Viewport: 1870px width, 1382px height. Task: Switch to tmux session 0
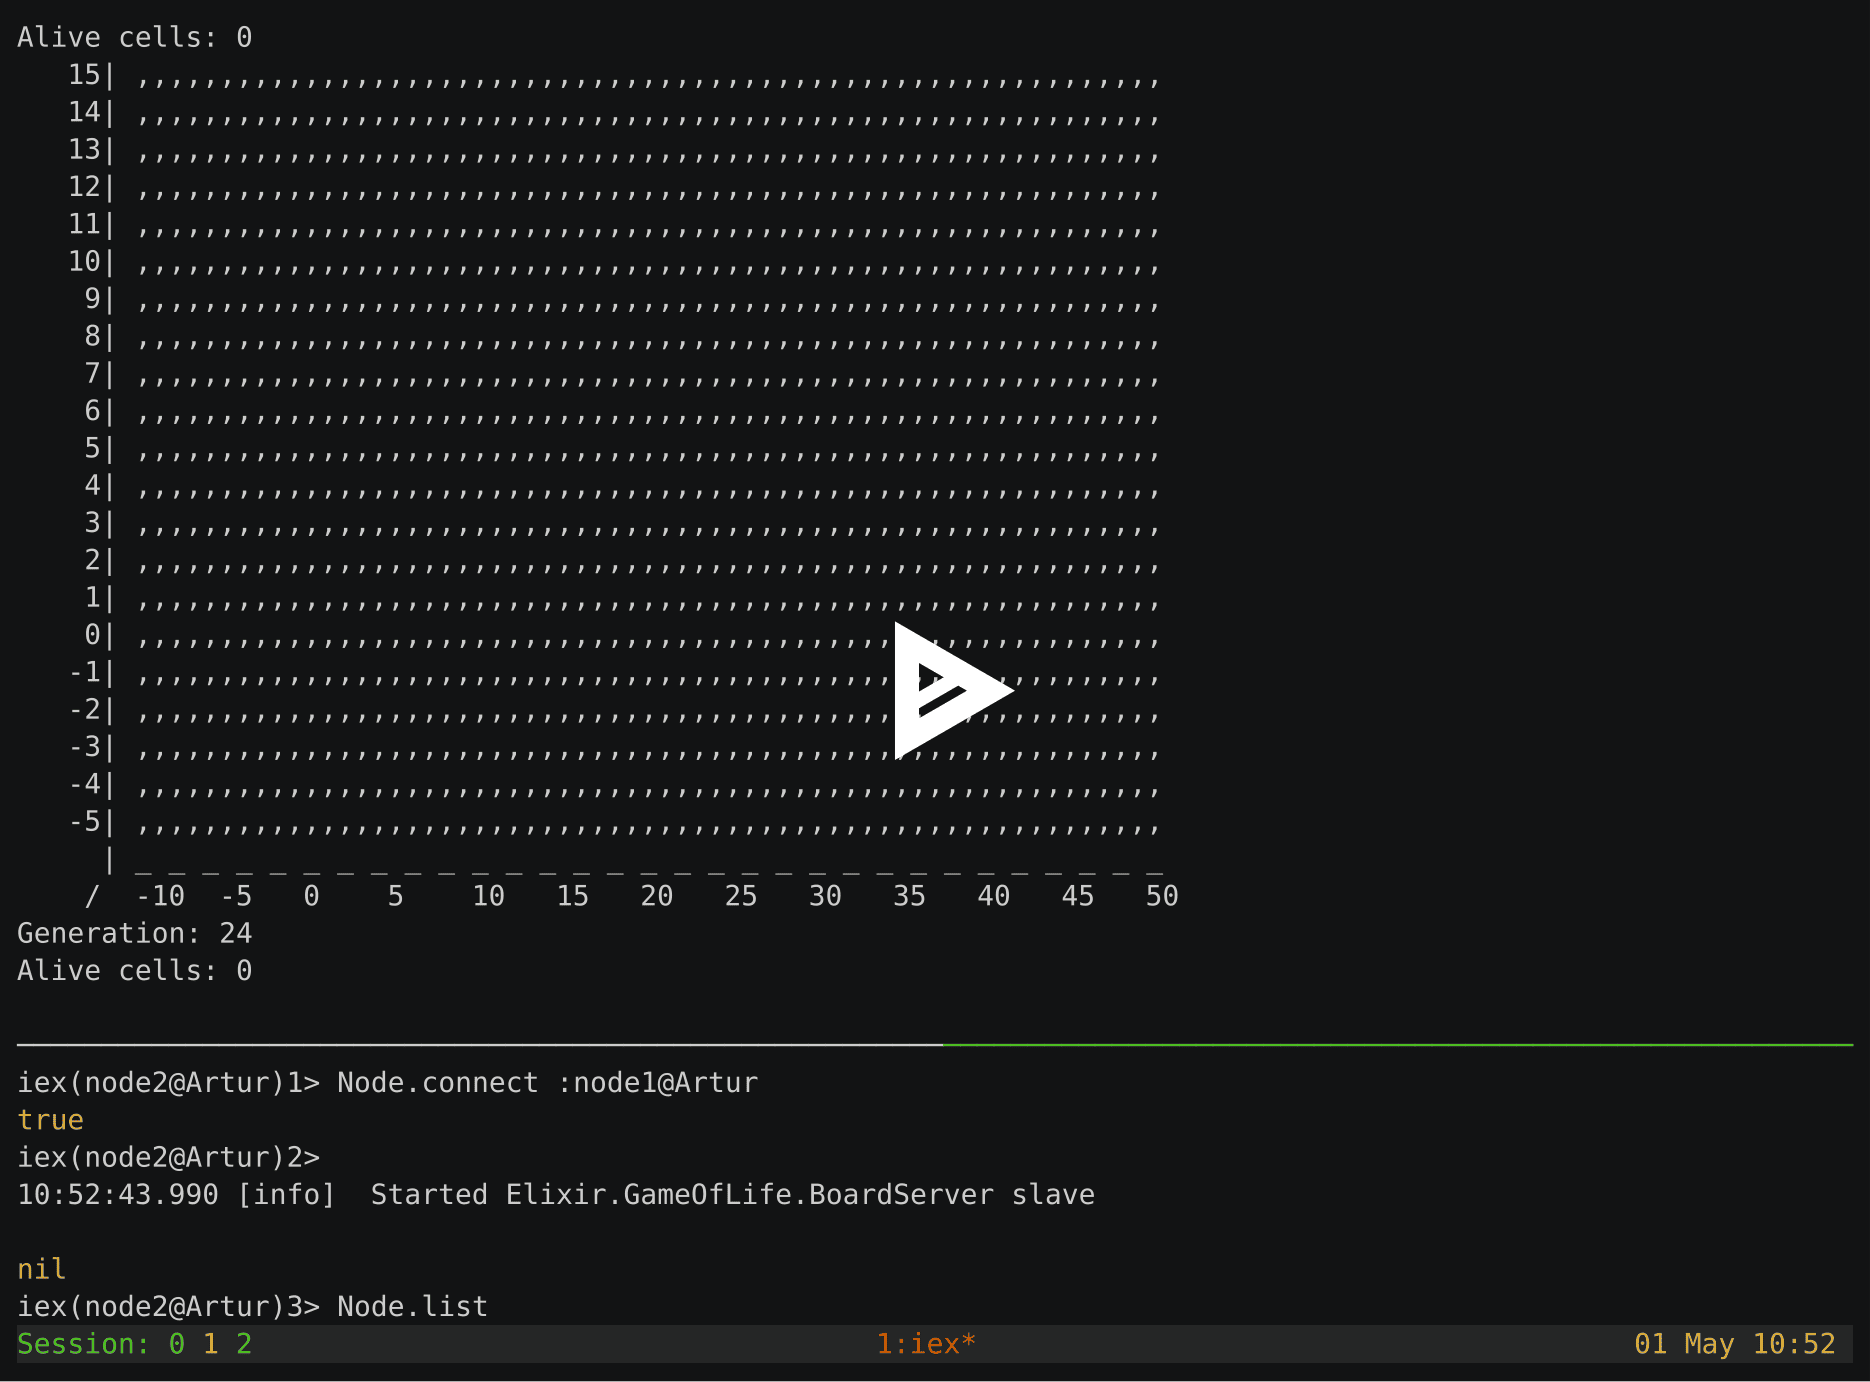pos(177,1344)
